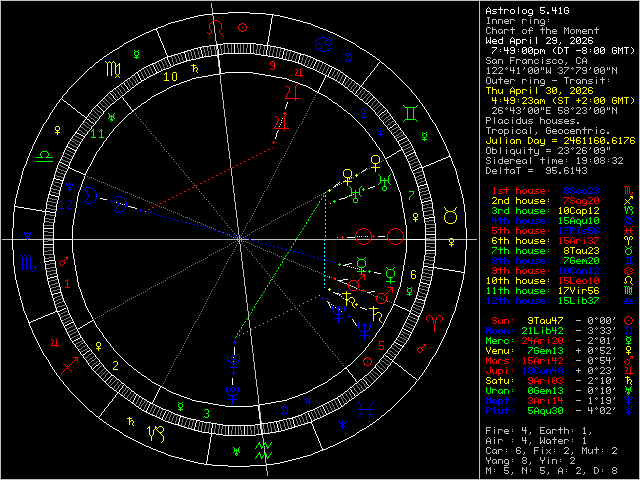Viewport: 640px width, 480px height.
Task: Select Pluto glyph in the sidebar Plut row
Action: coord(629,411)
